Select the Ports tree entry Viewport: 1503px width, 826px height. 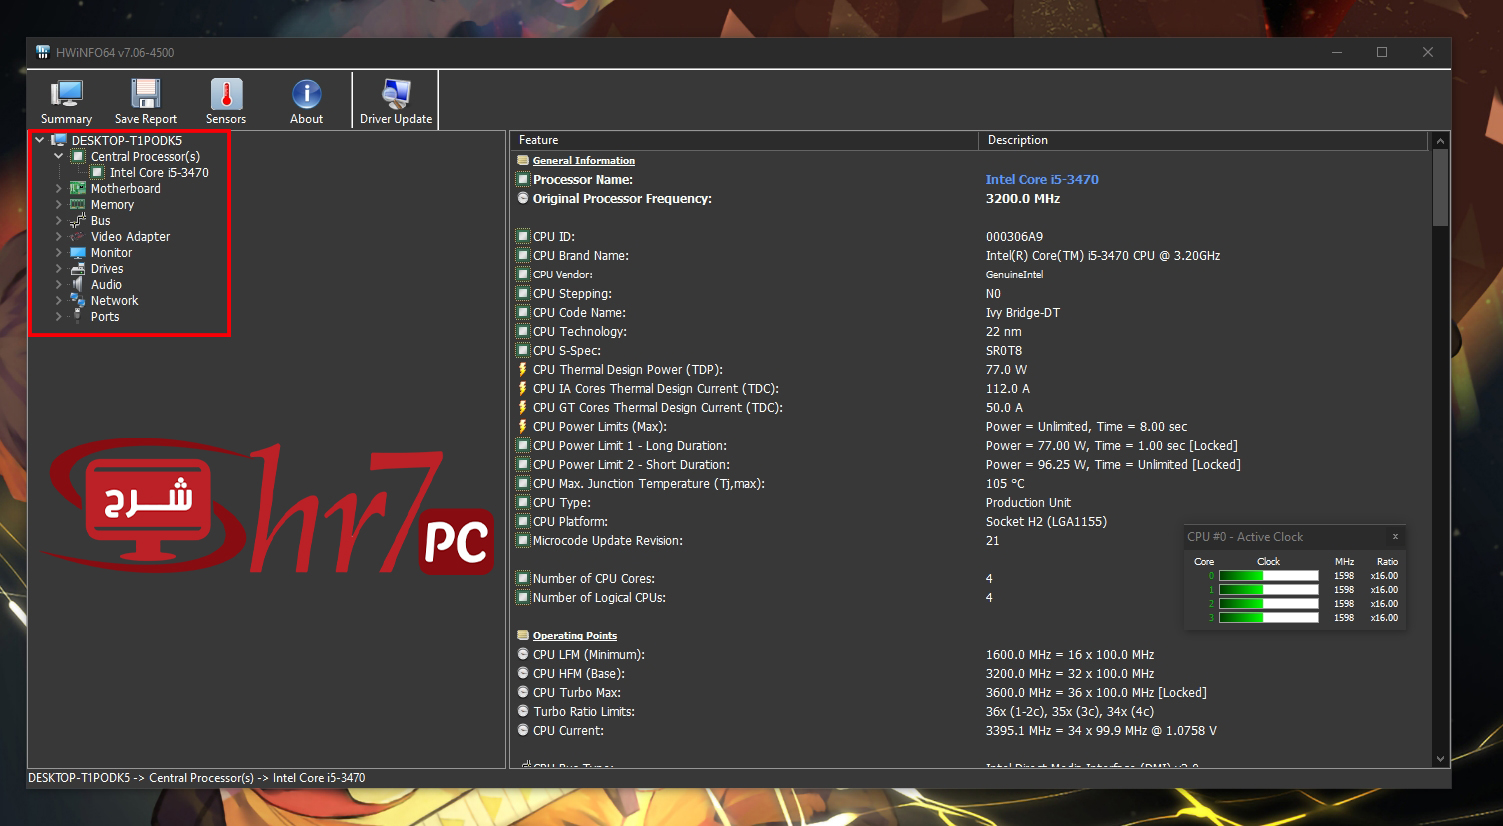tap(105, 316)
